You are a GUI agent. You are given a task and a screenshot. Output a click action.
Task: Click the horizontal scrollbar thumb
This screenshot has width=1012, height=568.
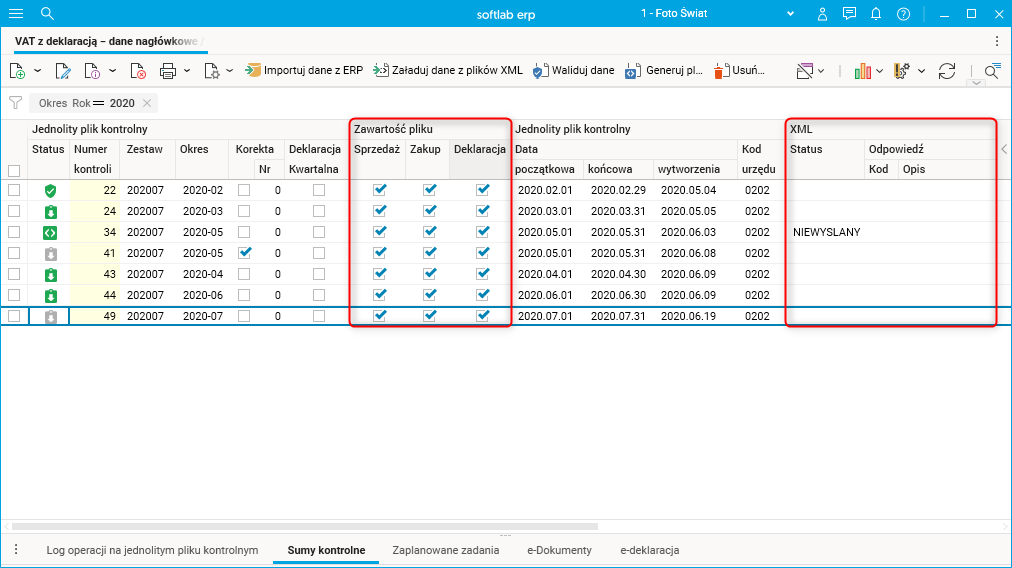305,527
